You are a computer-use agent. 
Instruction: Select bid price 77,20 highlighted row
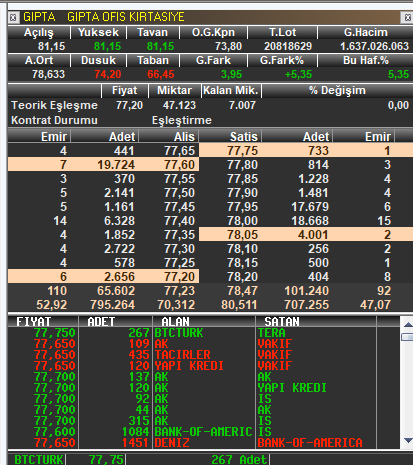179,277
